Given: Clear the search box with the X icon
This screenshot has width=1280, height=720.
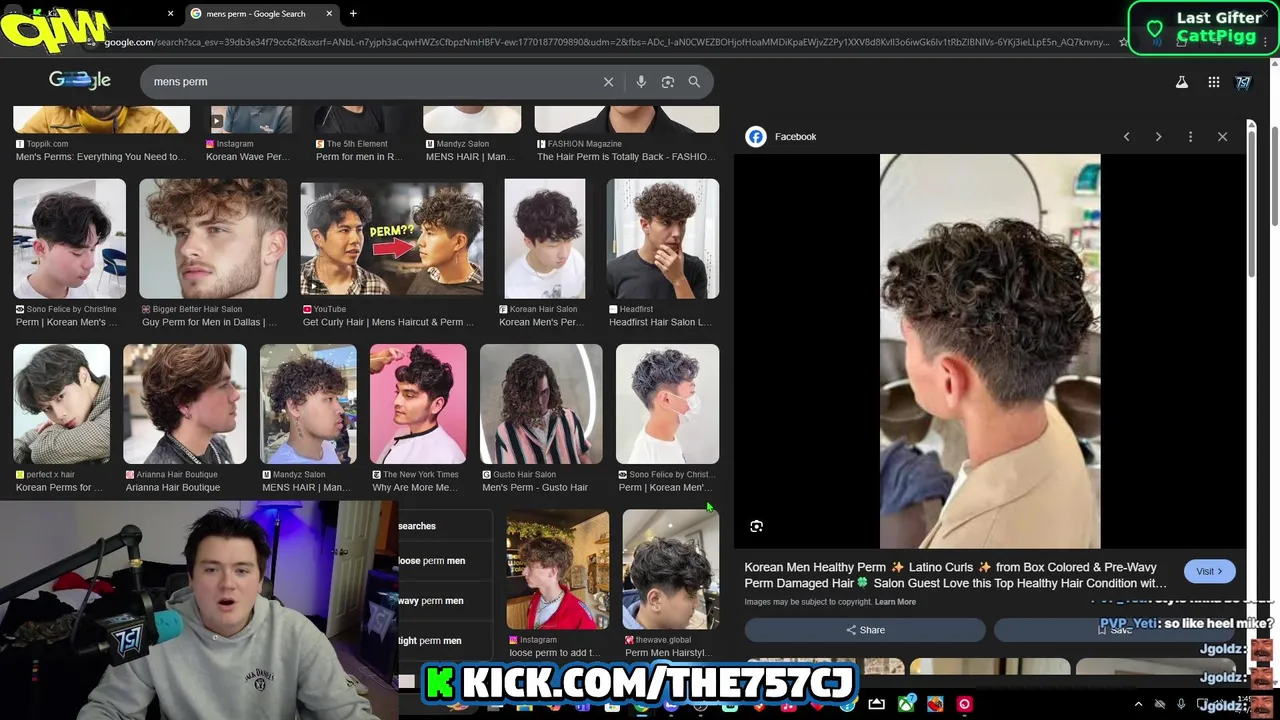Looking at the screenshot, I should tap(608, 82).
